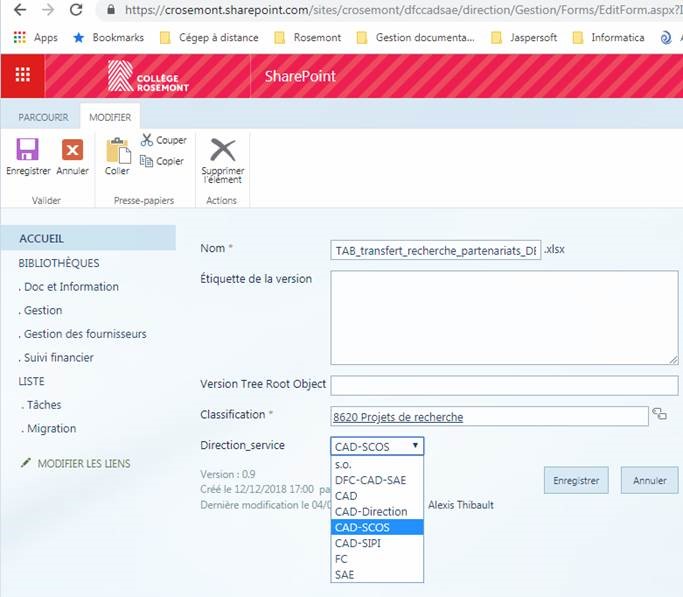Click the Annuler cancel icon in ribbon

click(x=72, y=151)
